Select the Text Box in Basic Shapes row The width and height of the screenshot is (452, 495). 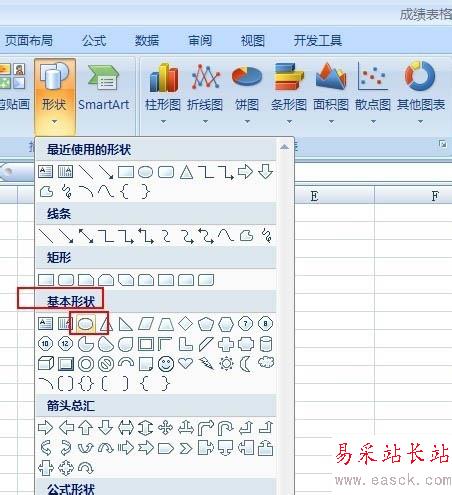pos(45,324)
